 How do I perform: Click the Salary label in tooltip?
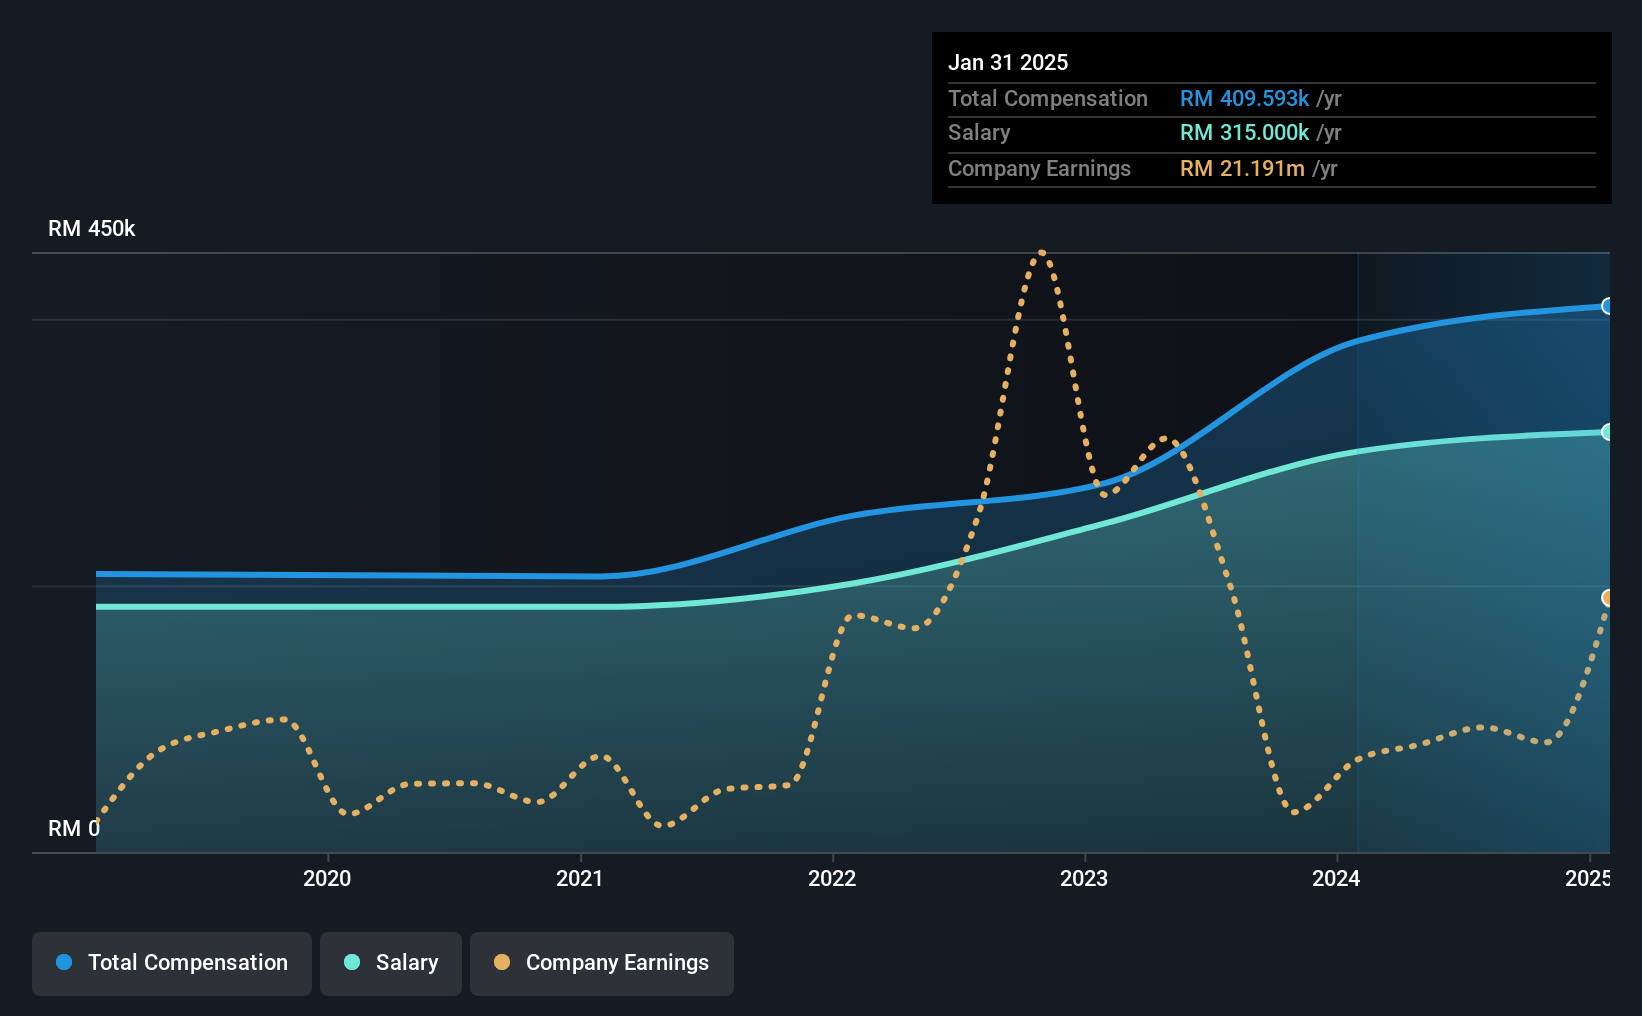(979, 133)
